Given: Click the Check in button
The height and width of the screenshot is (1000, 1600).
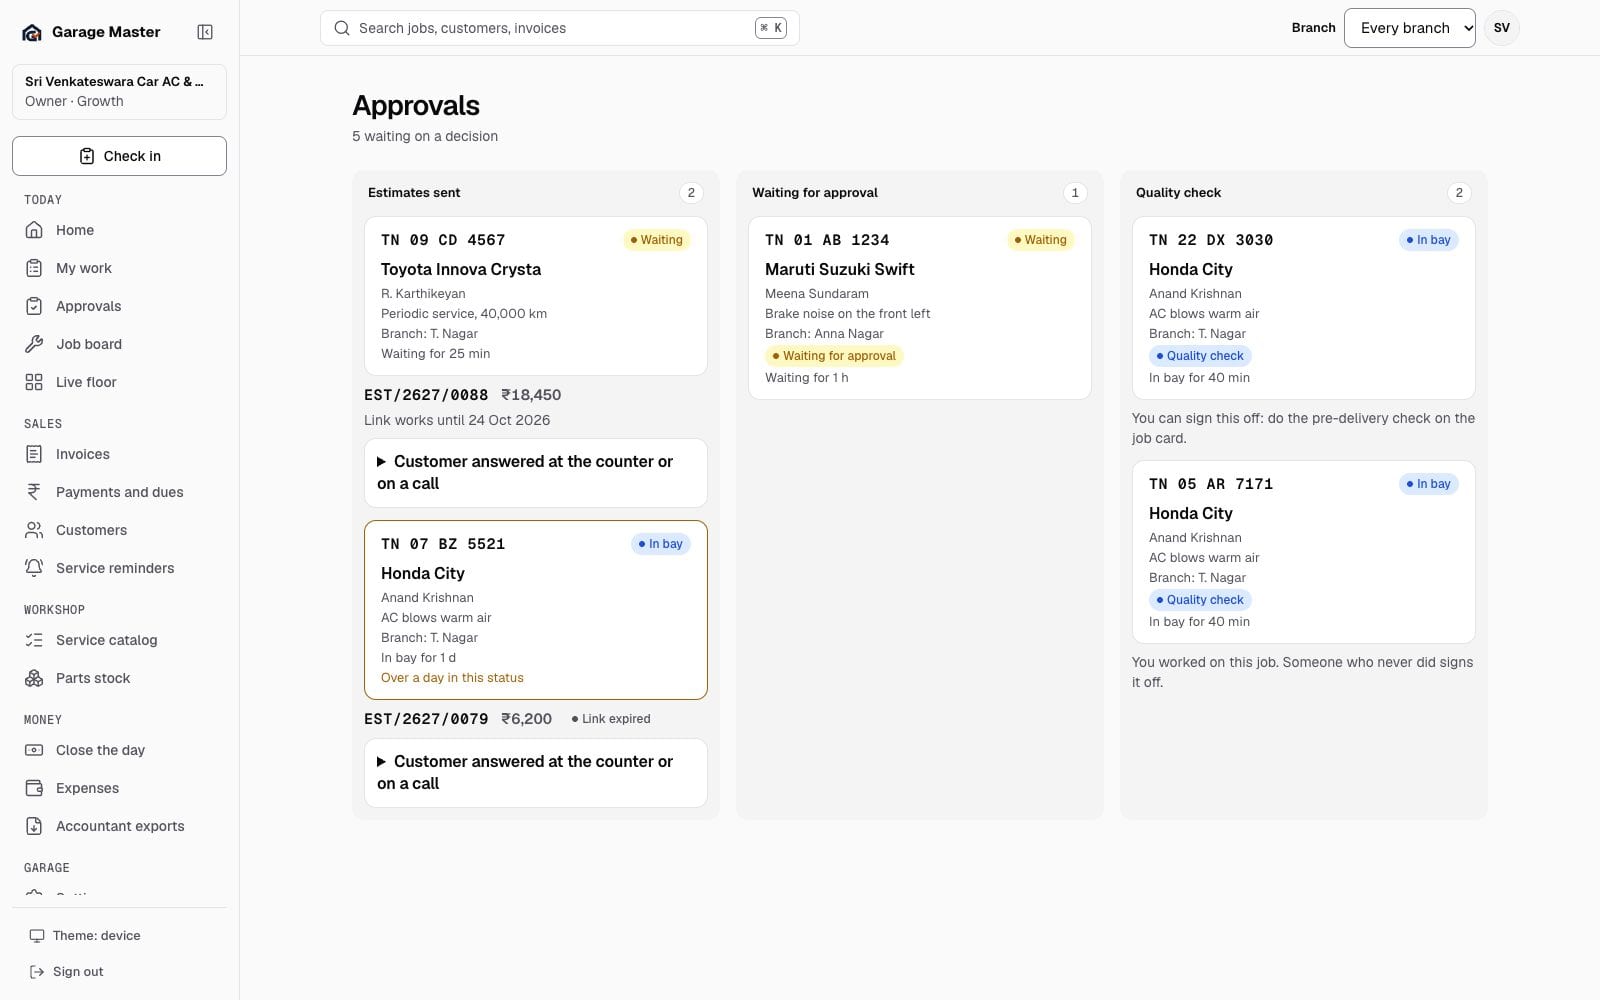Looking at the screenshot, I should [119, 156].
